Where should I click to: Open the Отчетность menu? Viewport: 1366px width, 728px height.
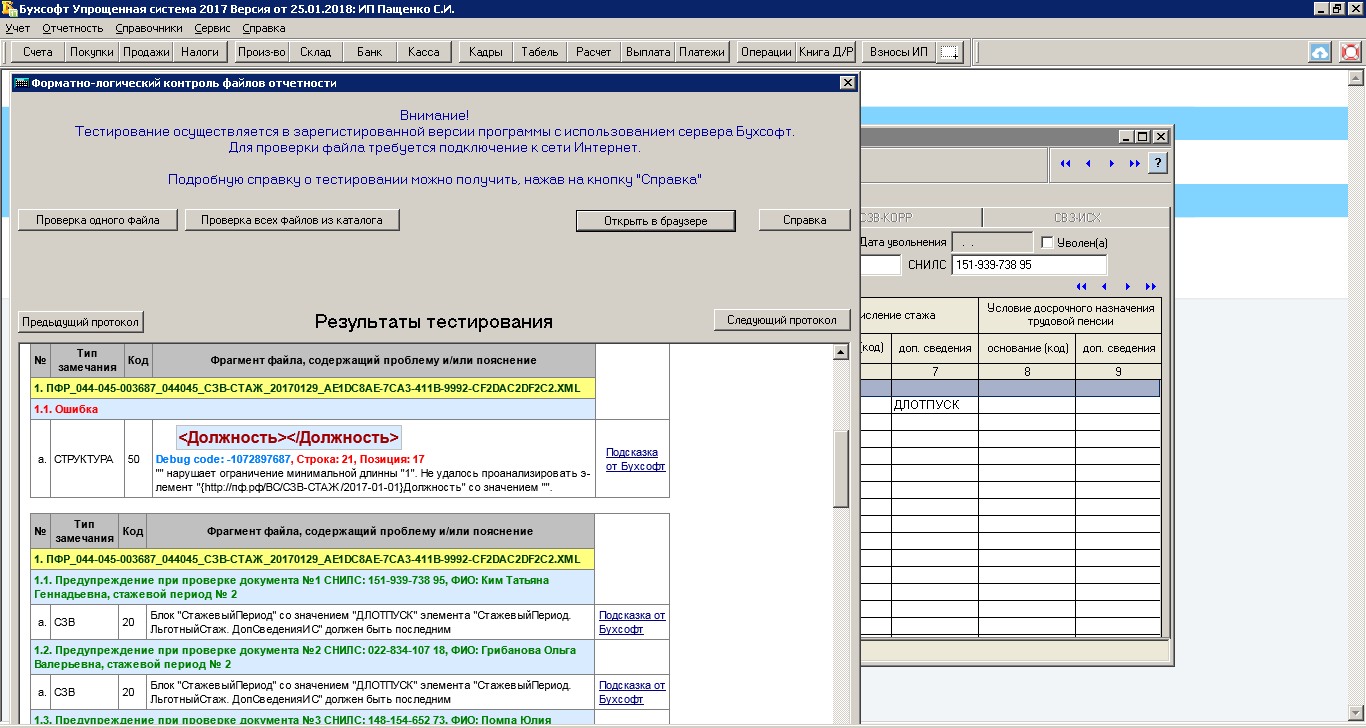point(72,28)
